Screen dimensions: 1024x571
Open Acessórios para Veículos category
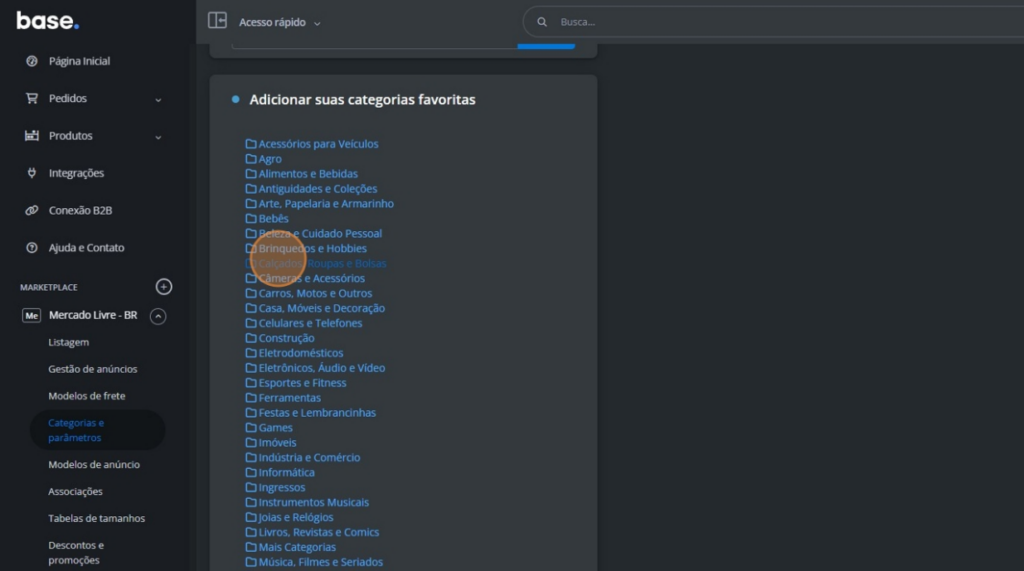(x=318, y=144)
